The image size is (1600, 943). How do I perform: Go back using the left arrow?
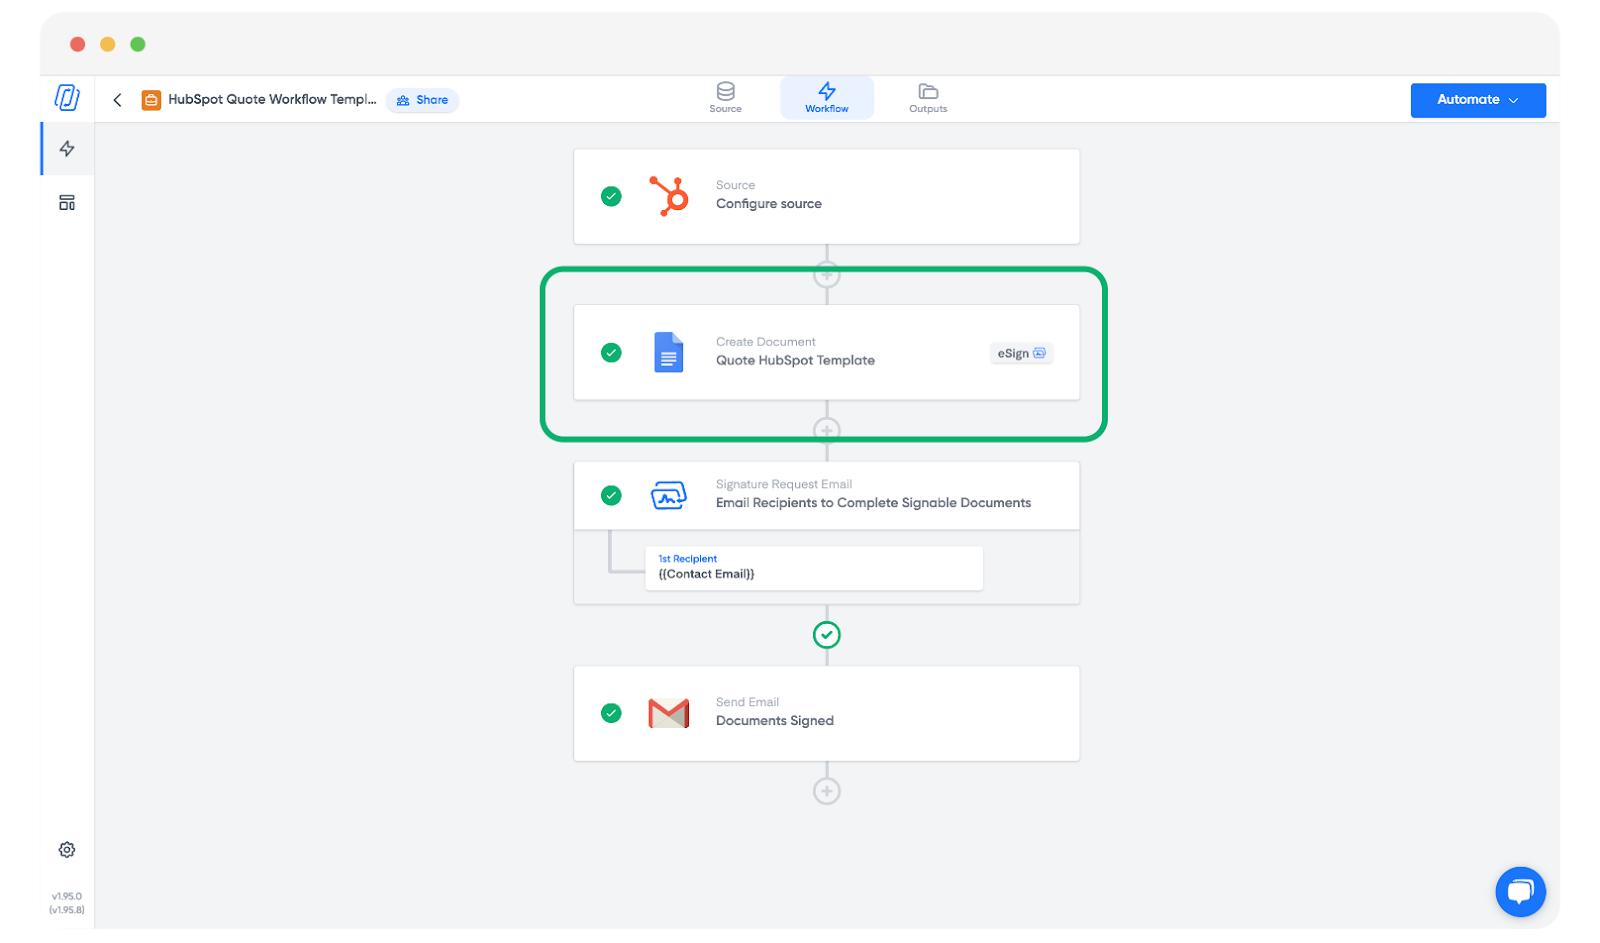[118, 100]
